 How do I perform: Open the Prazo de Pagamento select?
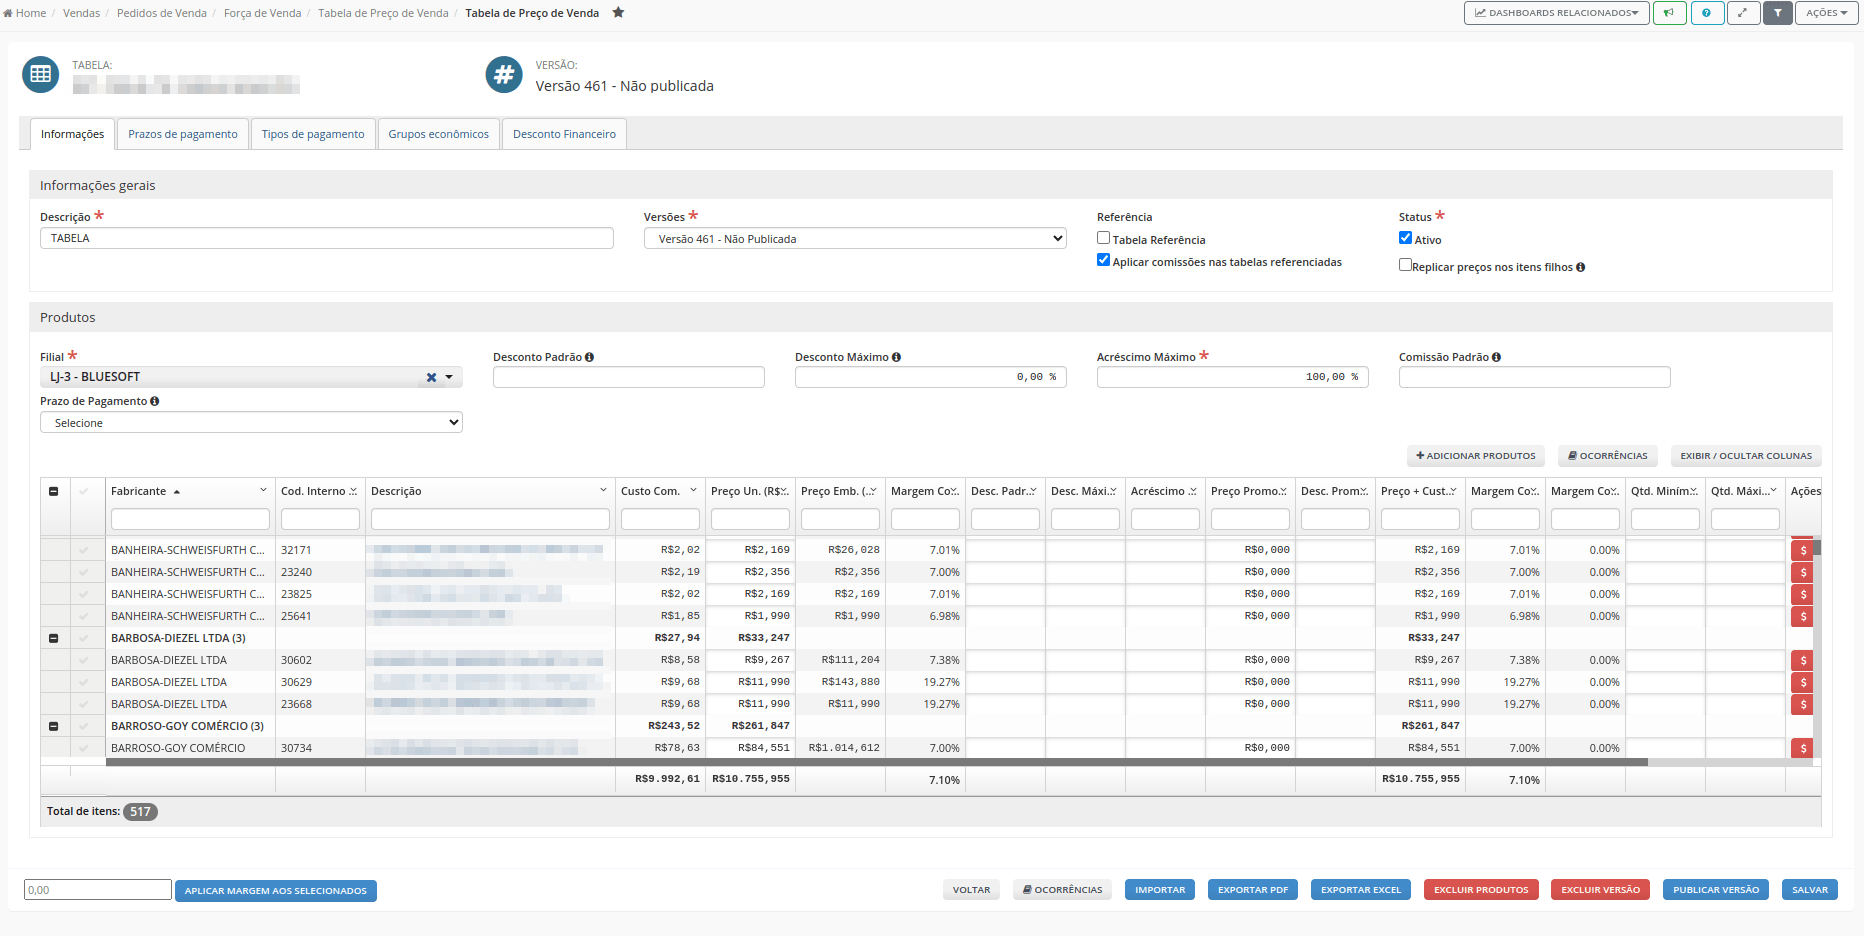251,423
